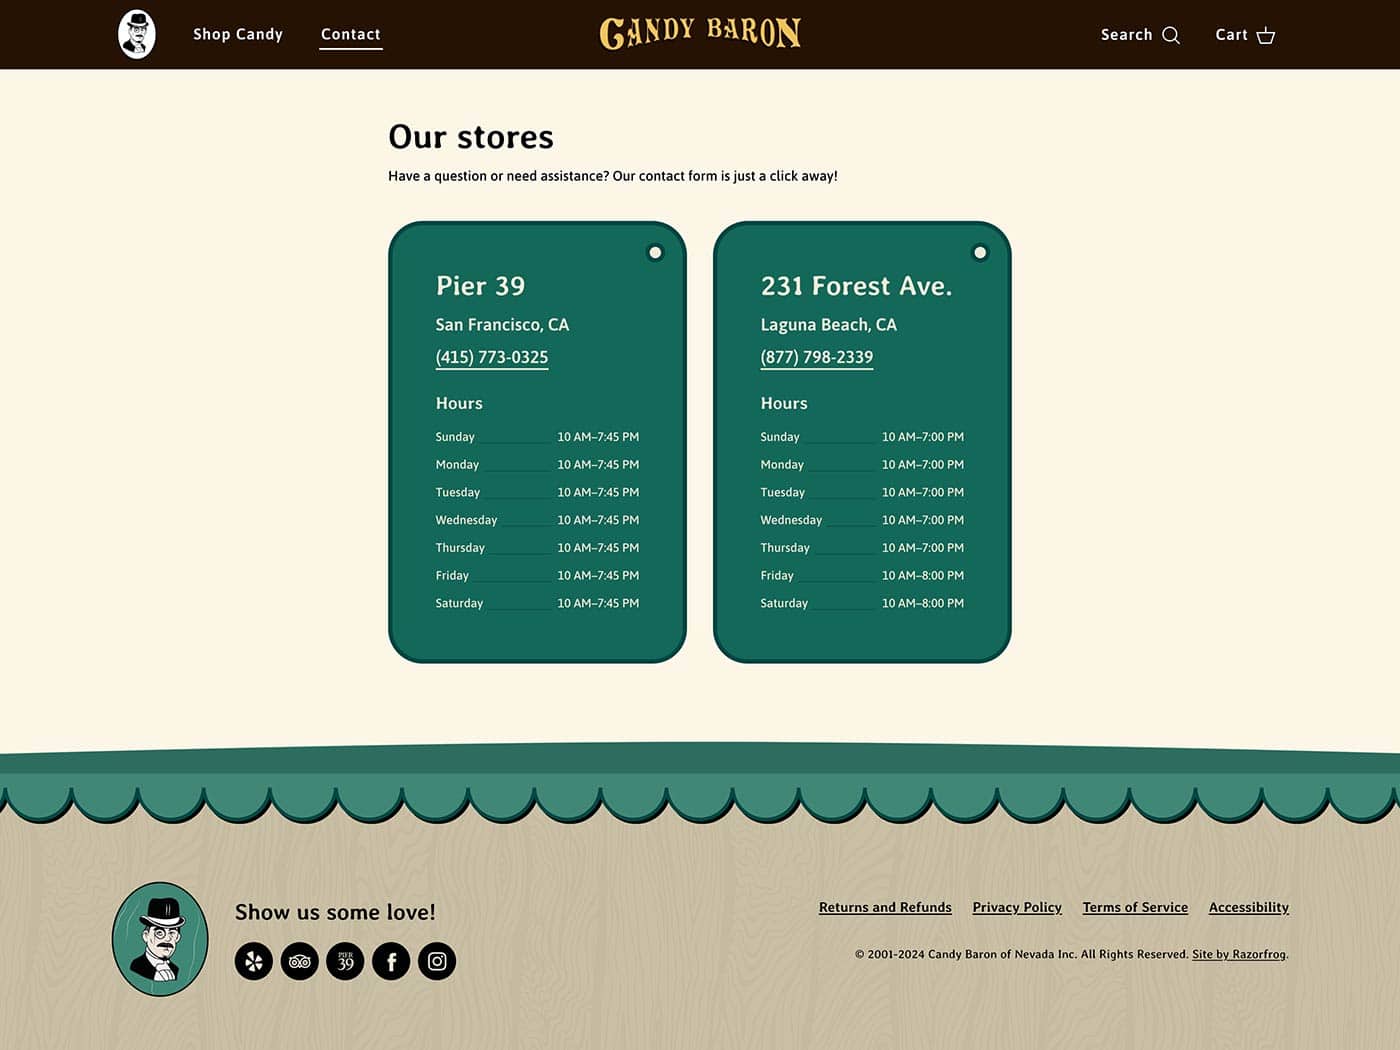This screenshot has width=1400, height=1050.
Task: Open the Instagram icon link
Action: (437, 961)
